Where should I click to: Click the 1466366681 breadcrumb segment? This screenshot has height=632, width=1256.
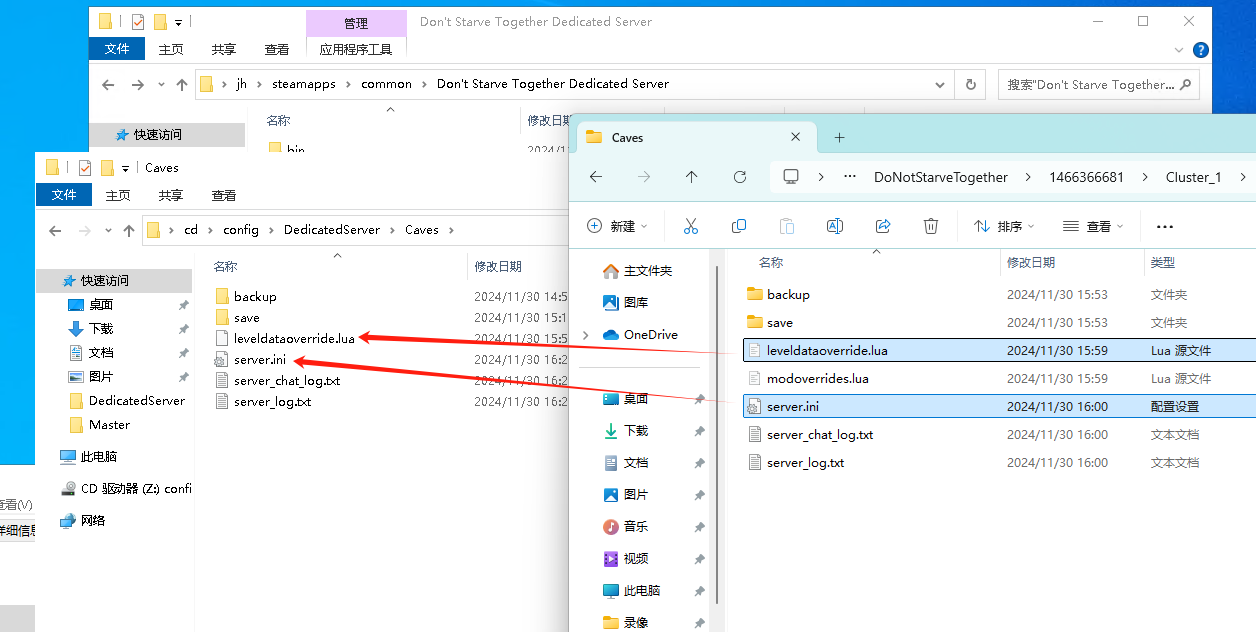tap(1086, 177)
